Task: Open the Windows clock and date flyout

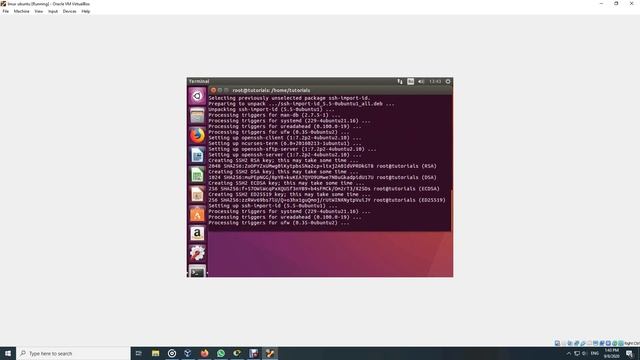Action: [x=611, y=353]
